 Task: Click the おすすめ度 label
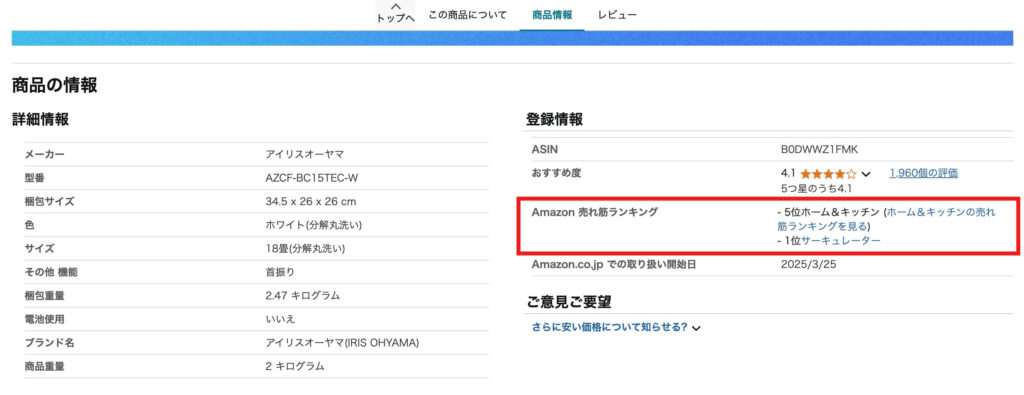pyautogui.click(x=556, y=173)
